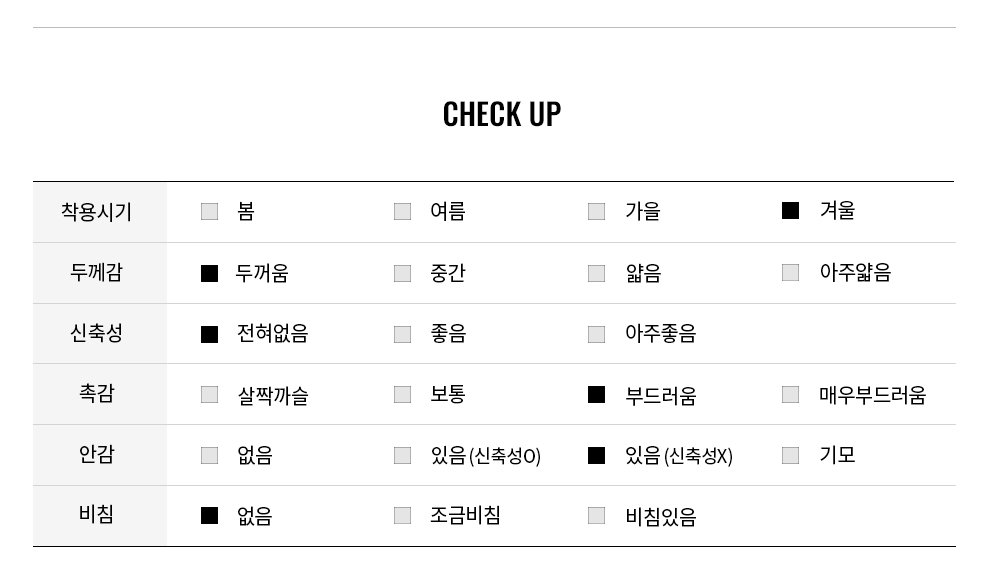Check the 기모 lining checkbox
Image resolution: width=996 pixels, height=574 pixels.
click(x=790, y=455)
